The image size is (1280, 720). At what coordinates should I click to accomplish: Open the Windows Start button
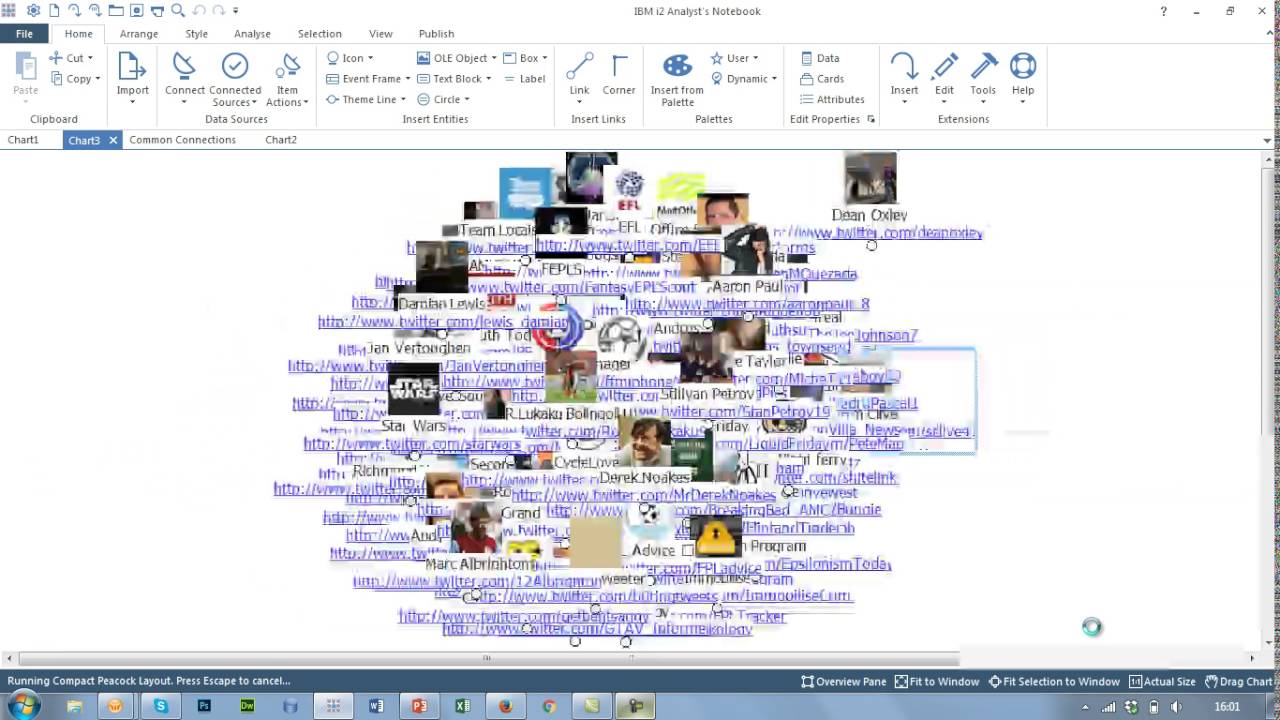point(22,706)
